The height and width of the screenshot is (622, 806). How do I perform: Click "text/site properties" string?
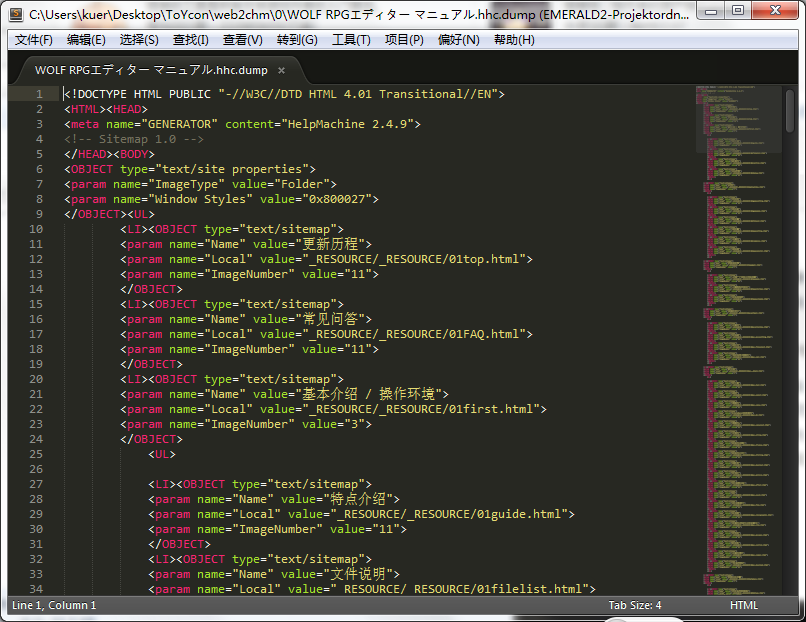point(232,169)
